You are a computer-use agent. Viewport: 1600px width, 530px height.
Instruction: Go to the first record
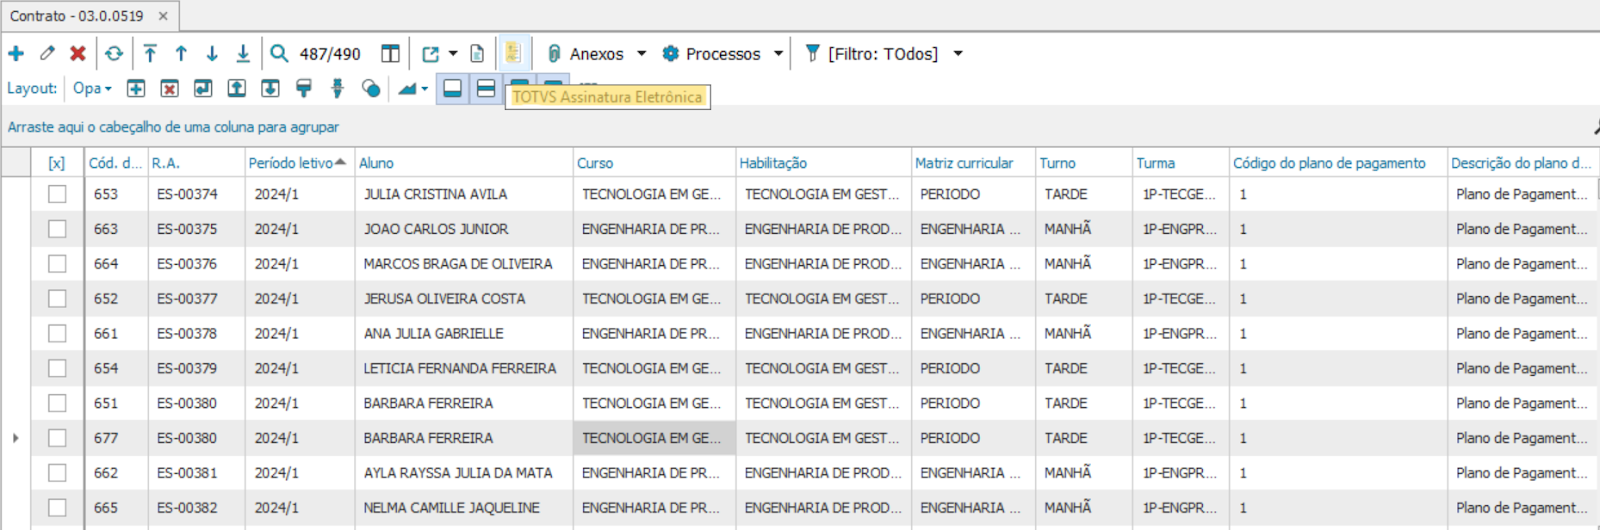click(x=150, y=53)
